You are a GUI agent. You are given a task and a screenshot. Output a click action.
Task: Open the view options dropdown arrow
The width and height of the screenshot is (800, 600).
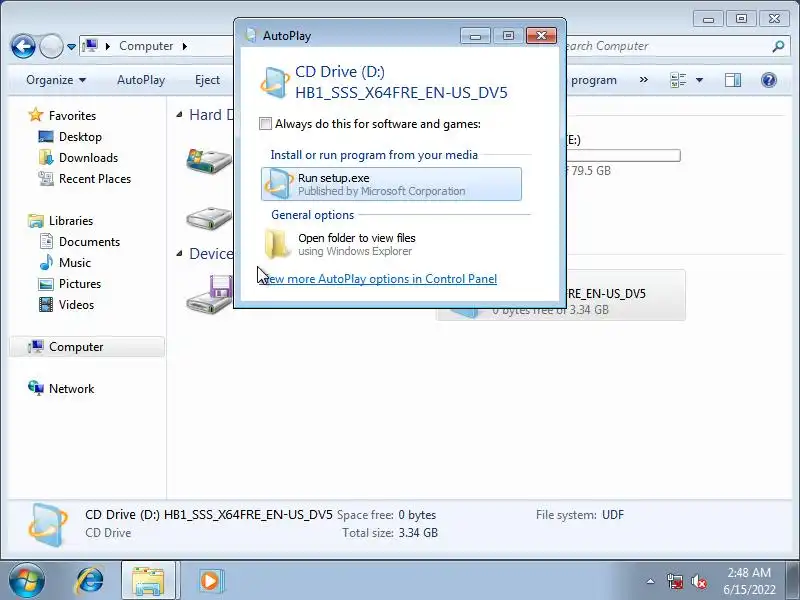pyautogui.click(x=699, y=80)
